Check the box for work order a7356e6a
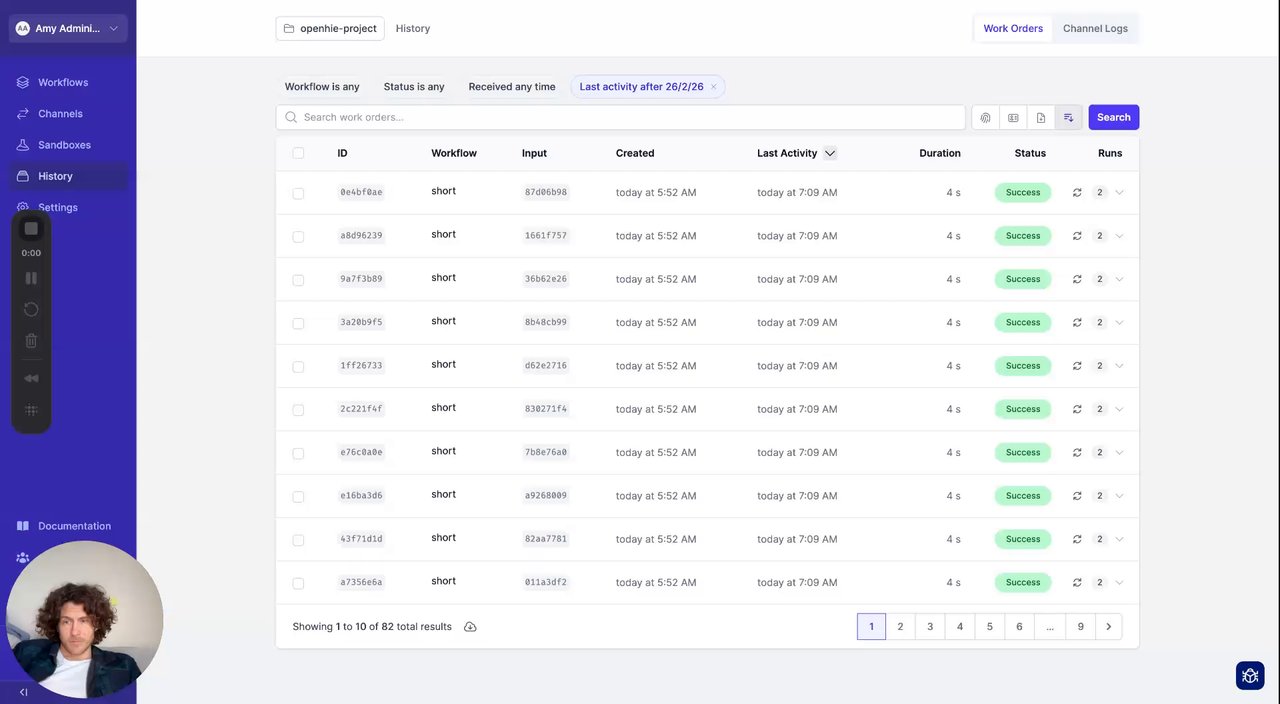 (x=298, y=583)
